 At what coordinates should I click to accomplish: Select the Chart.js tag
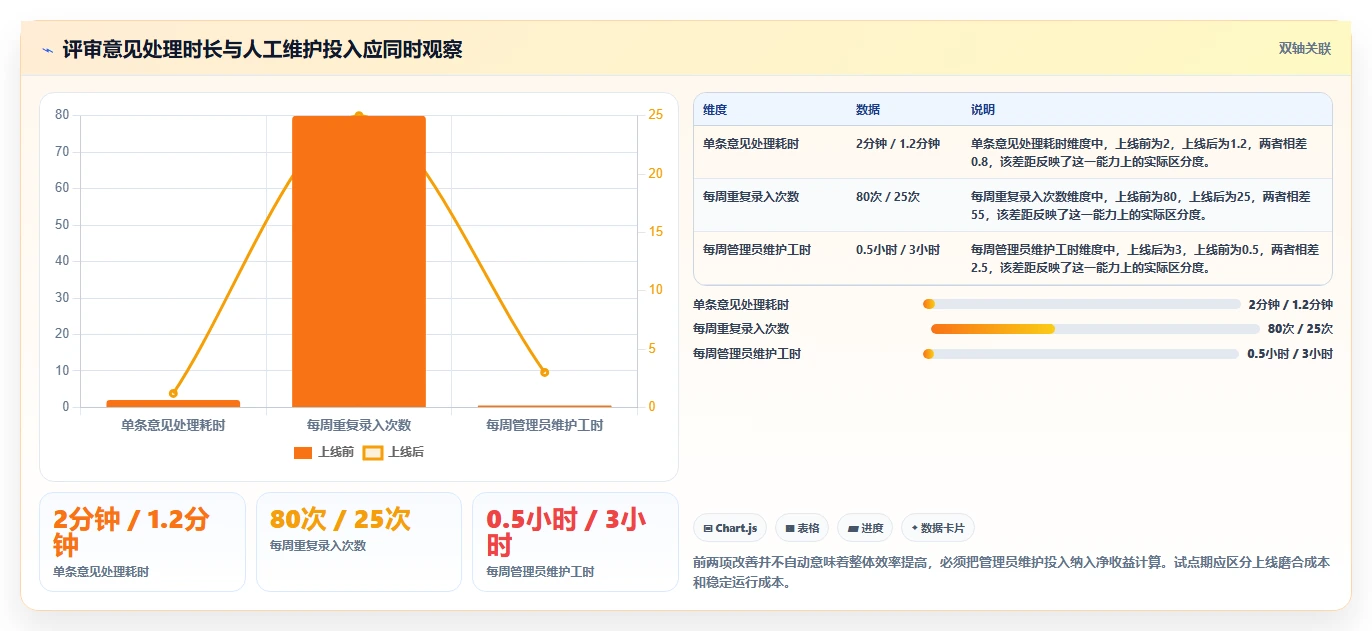point(730,528)
